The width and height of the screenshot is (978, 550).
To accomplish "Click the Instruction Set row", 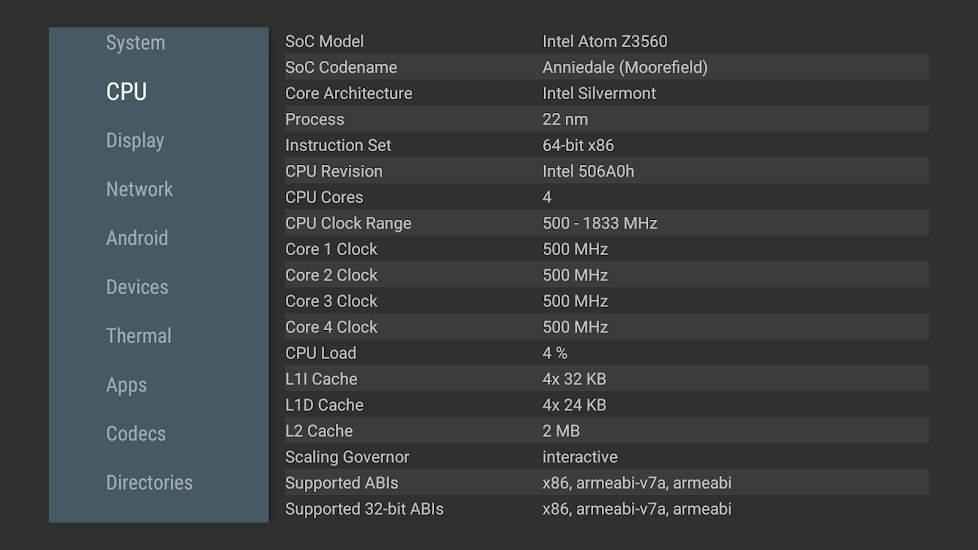I will pos(605,145).
